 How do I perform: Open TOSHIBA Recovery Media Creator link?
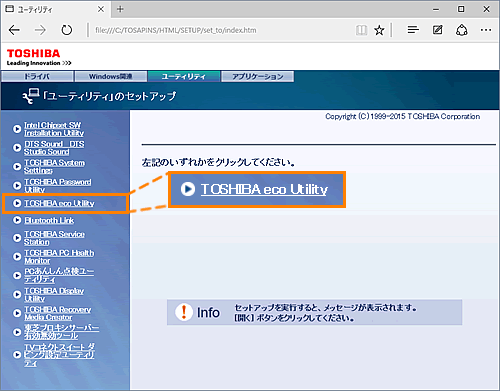pyautogui.click(x=57, y=313)
